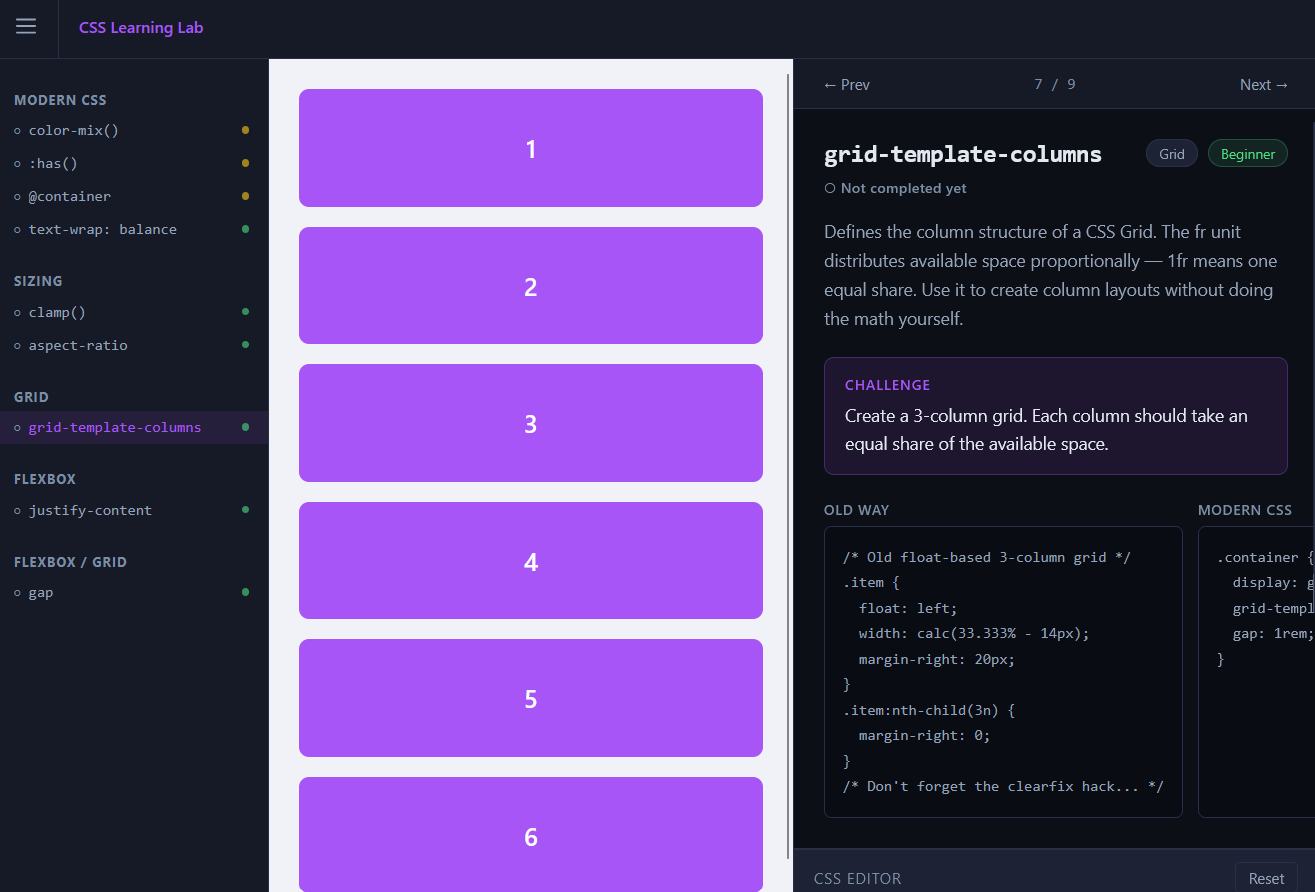Click preview box number 5
The width and height of the screenshot is (1315, 892).
(531, 698)
